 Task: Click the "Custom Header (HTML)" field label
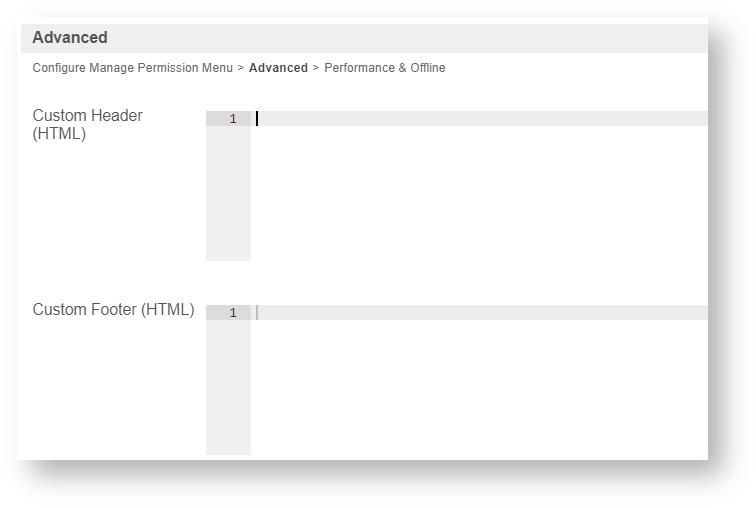[x=88, y=125]
